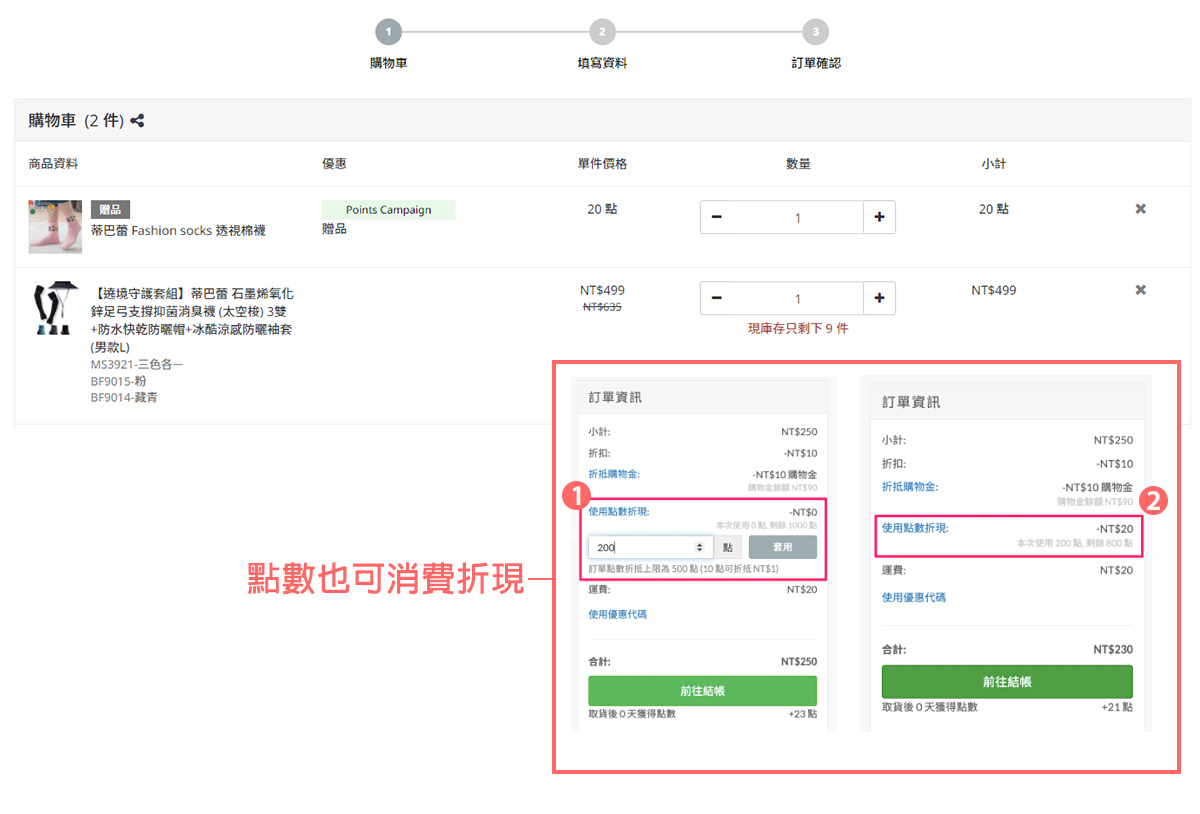Image resolution: width=1200 pixels, height=814 pixels.
Task: Increase quantity of the NT$499 bundle
Action: click(x=879, y=298)
